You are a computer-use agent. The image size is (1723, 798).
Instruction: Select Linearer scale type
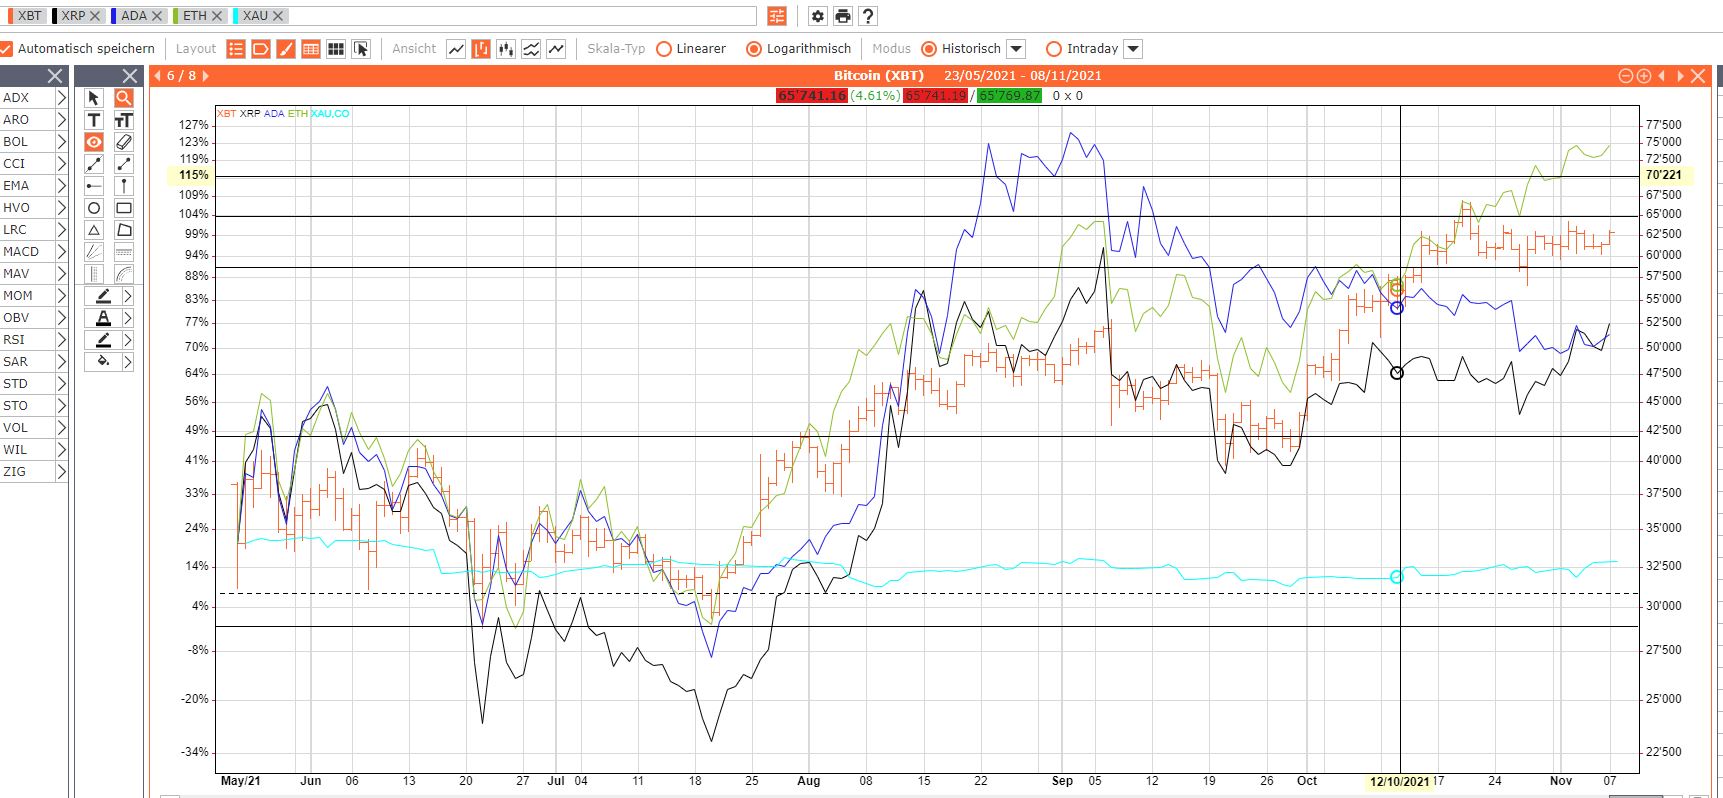point(664,49)
